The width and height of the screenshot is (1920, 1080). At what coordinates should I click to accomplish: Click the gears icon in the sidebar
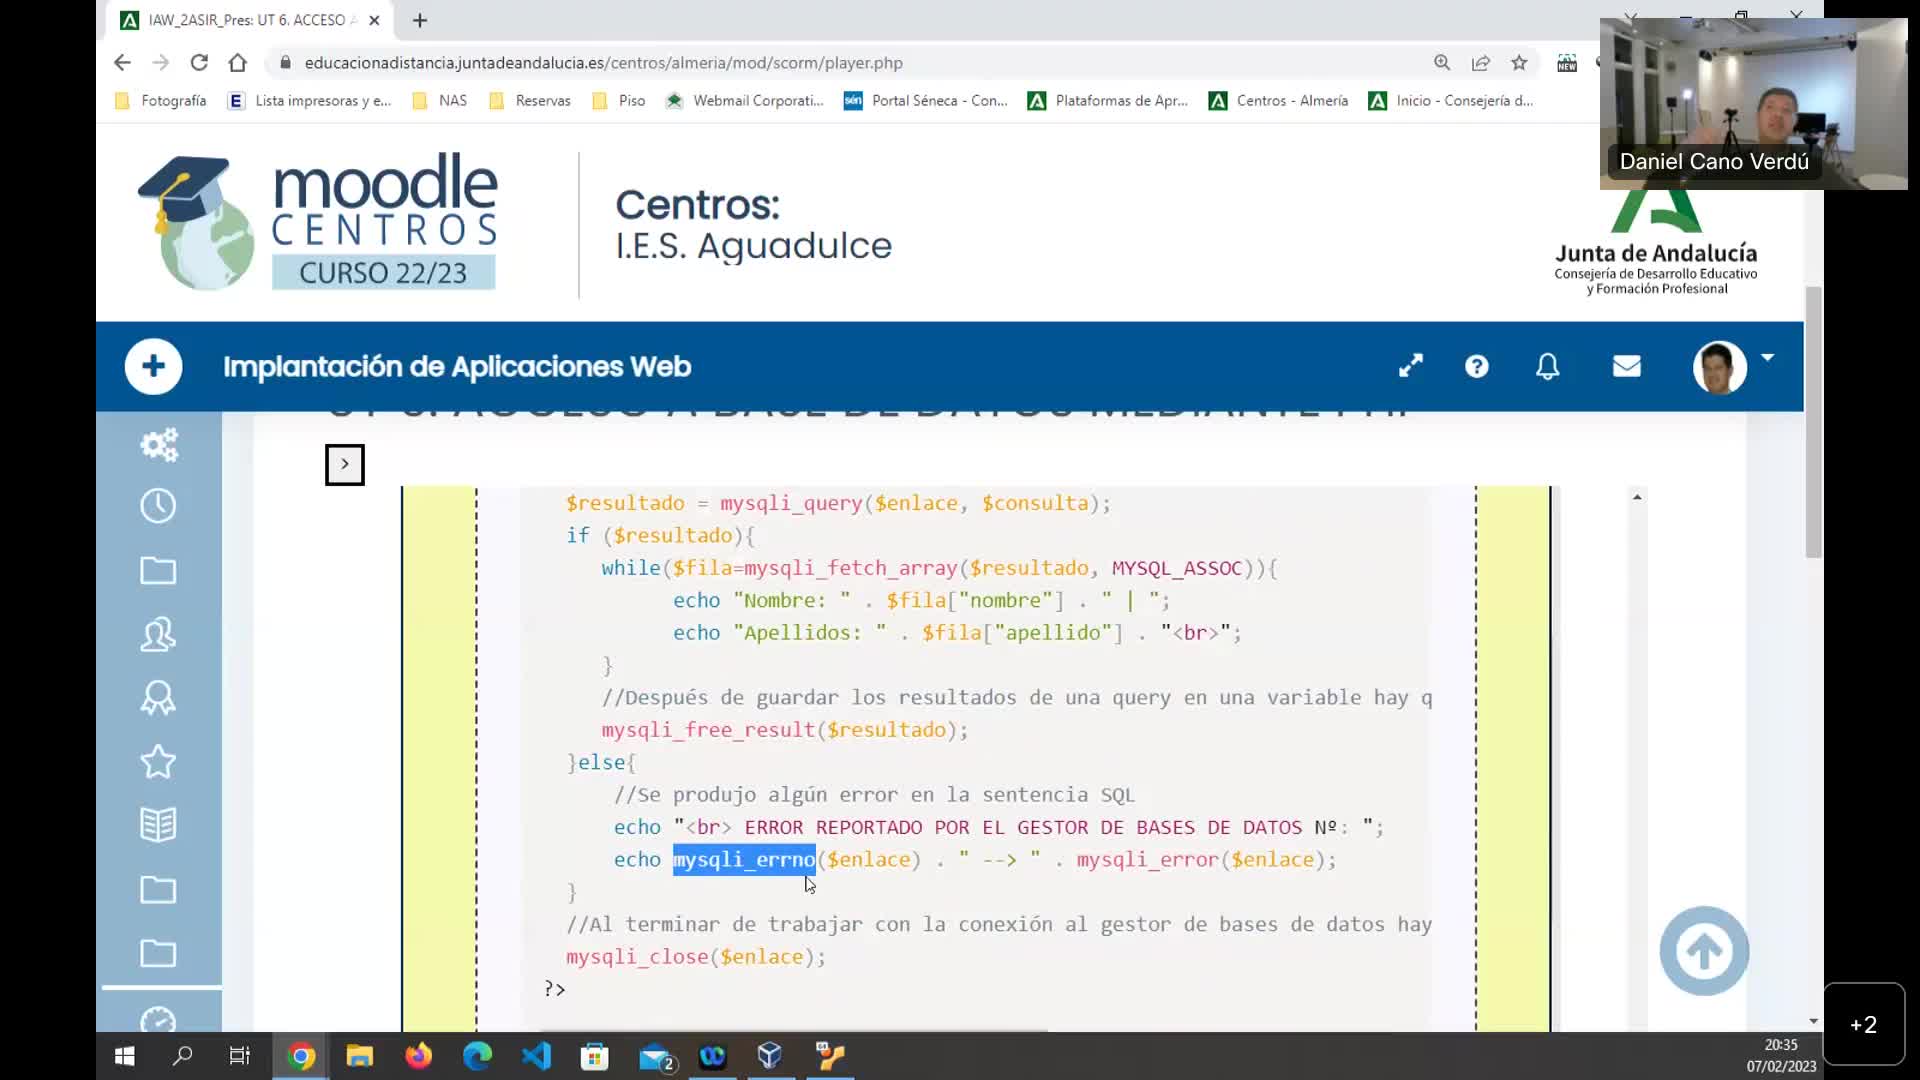click(158, 445)
